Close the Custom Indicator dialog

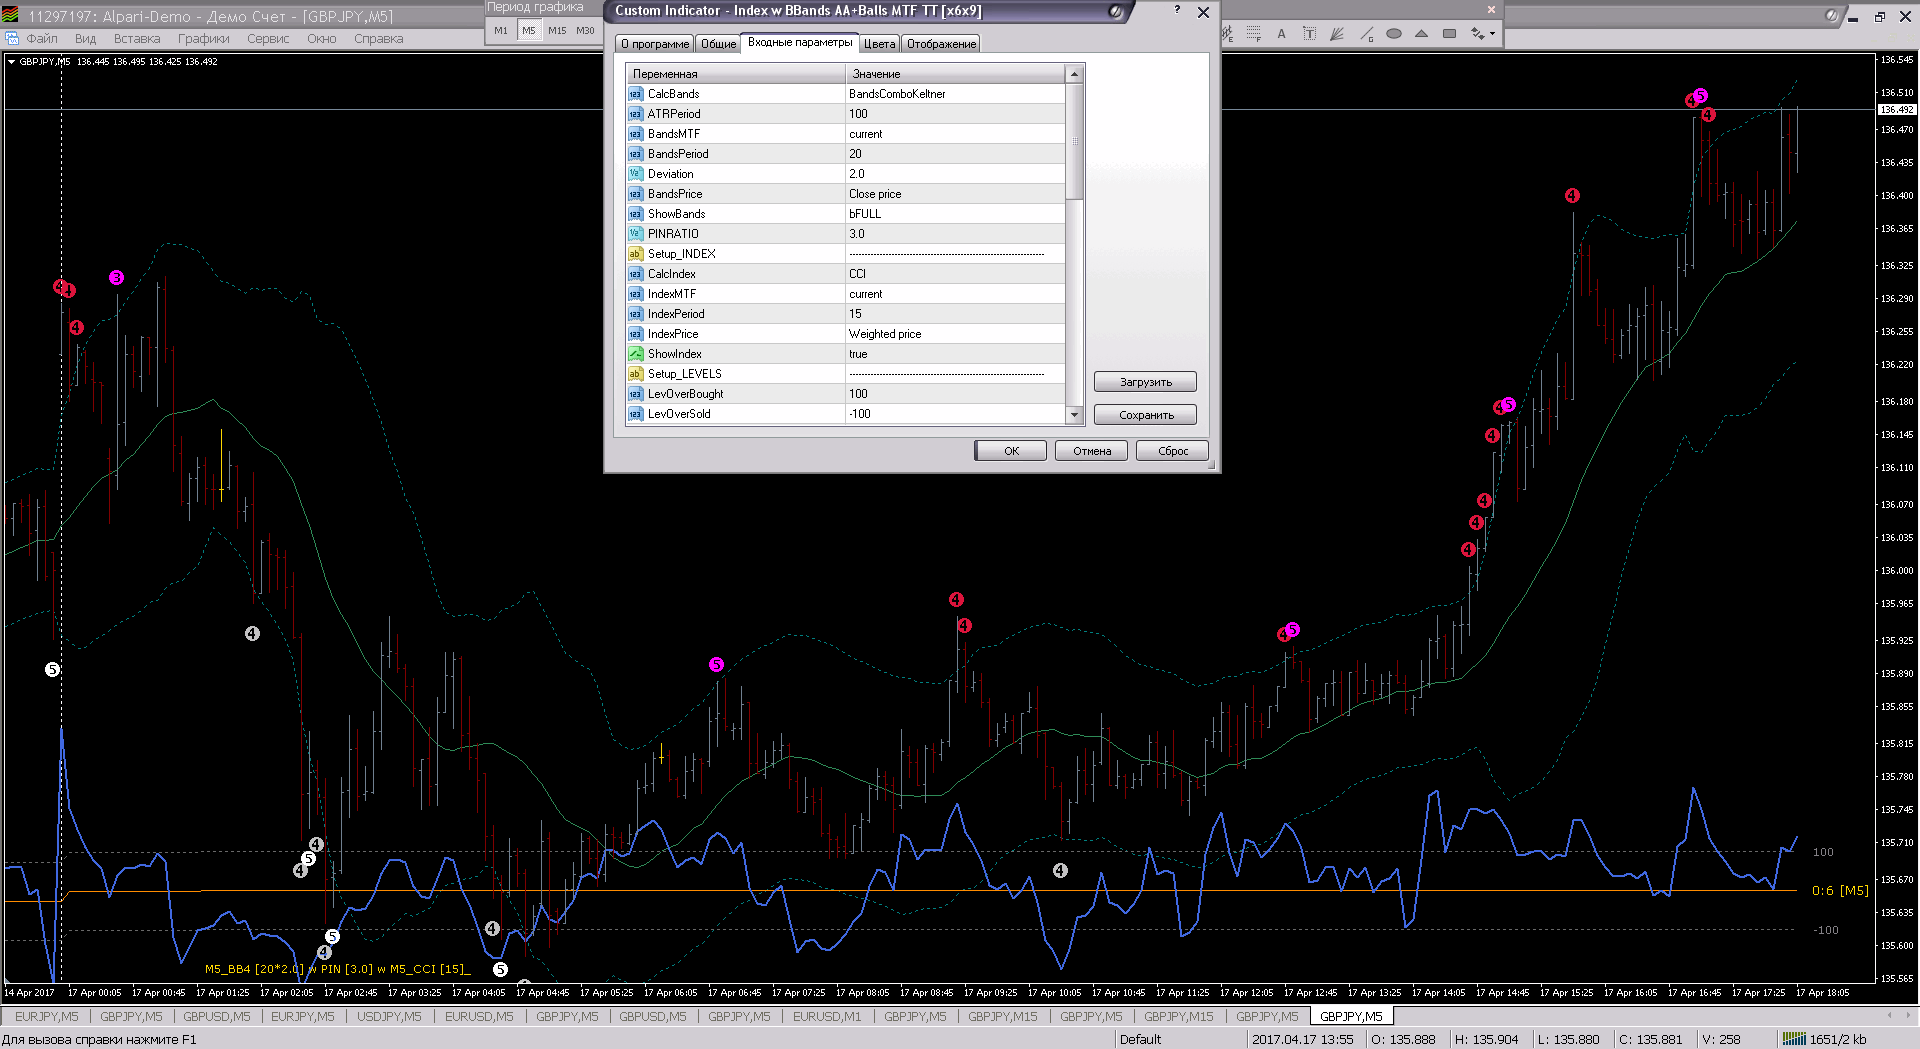click(x=1204, y=12)
